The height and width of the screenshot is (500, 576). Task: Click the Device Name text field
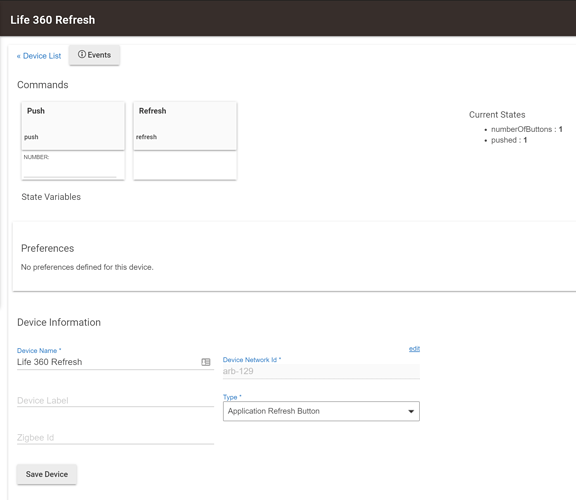pos(108,362)
